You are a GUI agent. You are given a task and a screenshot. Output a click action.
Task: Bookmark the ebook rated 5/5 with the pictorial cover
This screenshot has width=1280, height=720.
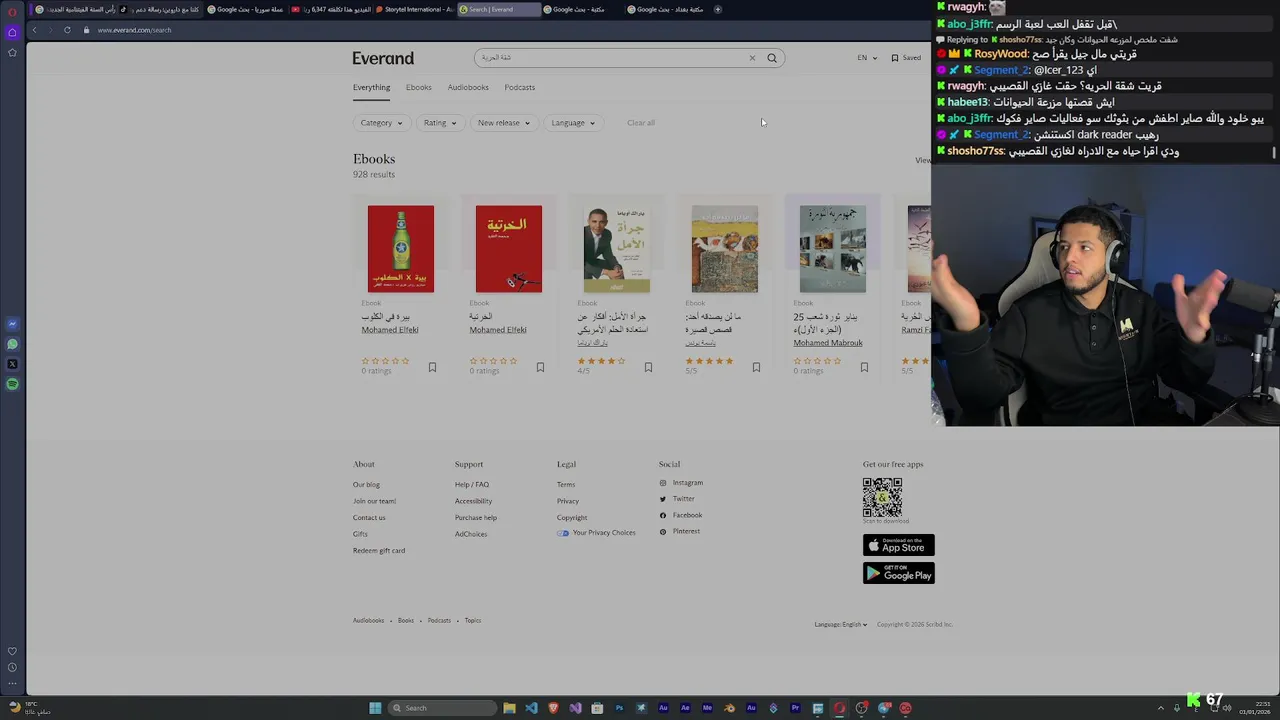[x=756, y=367]
